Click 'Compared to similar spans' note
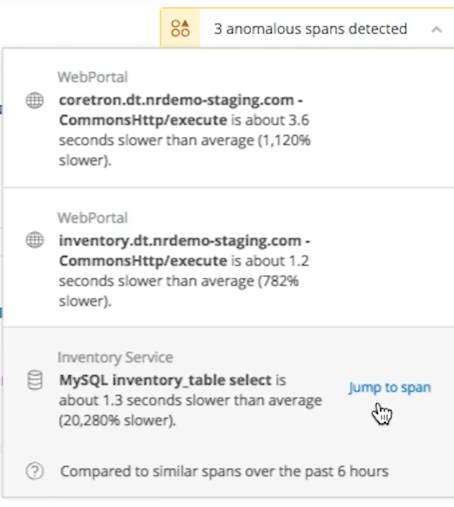454x507 pixels. tap(224, 471)
